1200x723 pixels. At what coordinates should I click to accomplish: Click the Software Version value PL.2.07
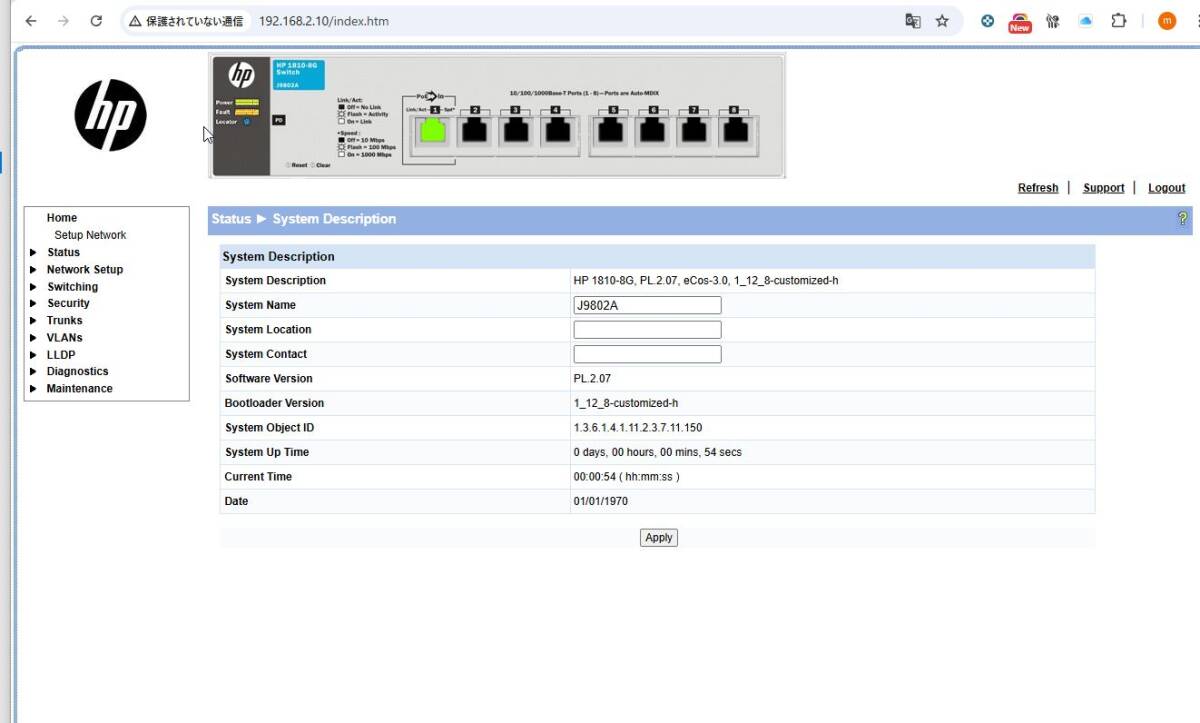tap(592, 379)
